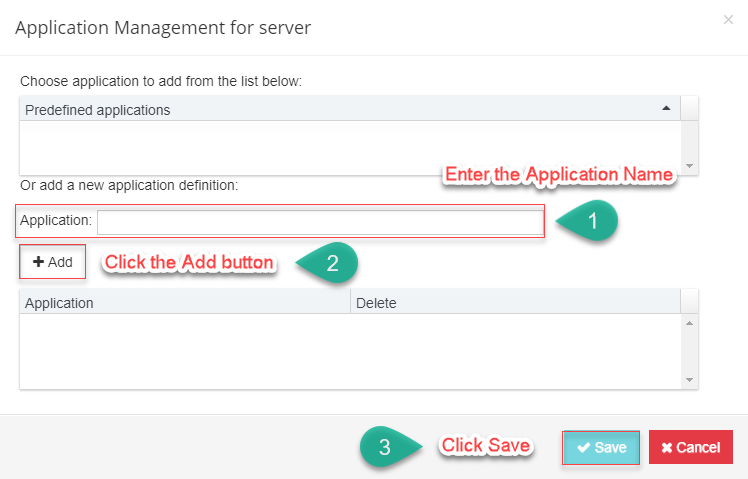Focus the Application name text field
Viewport: 748px width, 479px height.
point(318,221)
